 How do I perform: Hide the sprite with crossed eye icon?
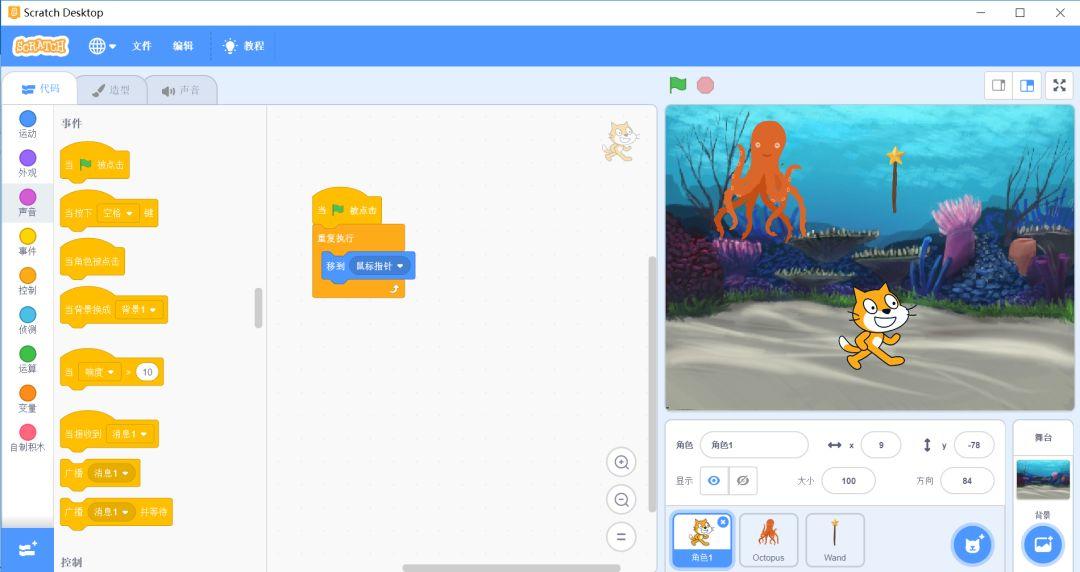742,480
